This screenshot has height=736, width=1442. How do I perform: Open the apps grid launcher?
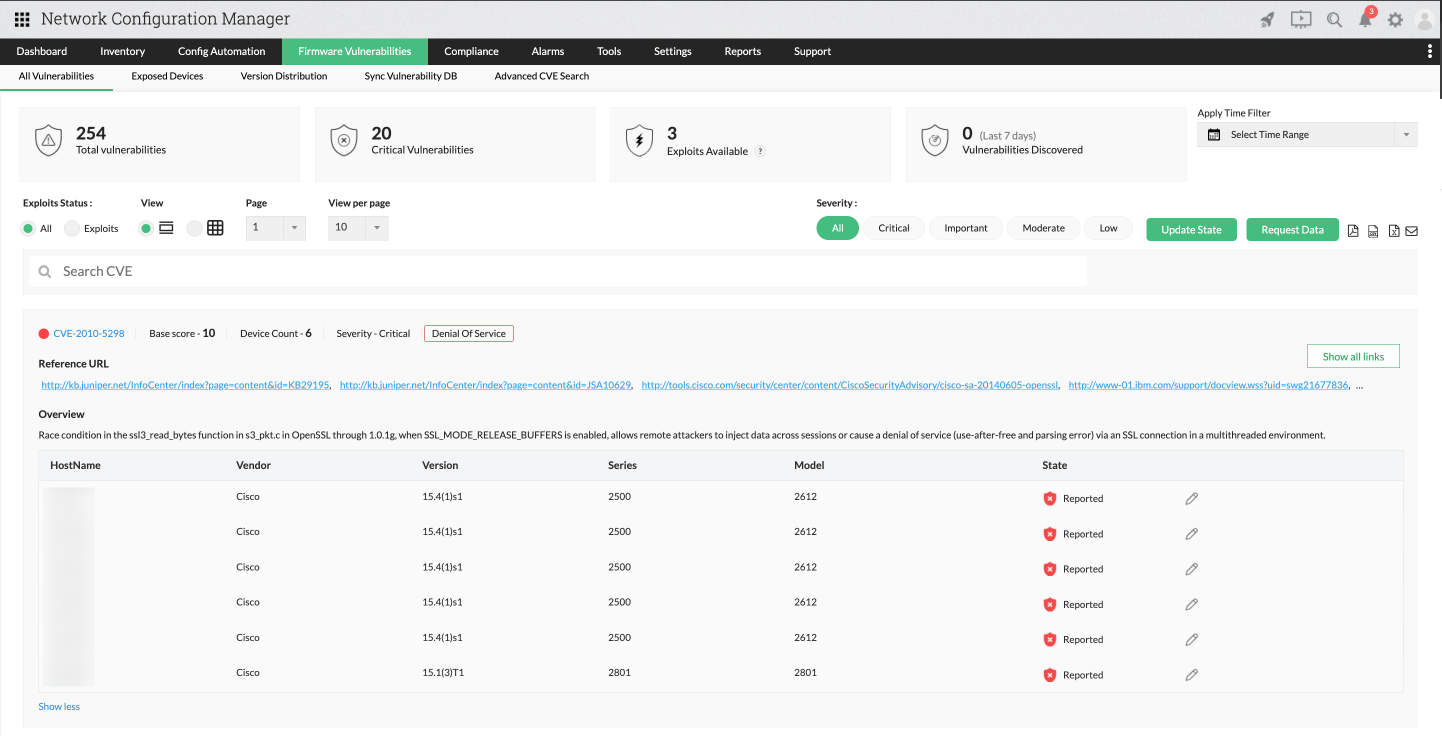coord(22,18)
